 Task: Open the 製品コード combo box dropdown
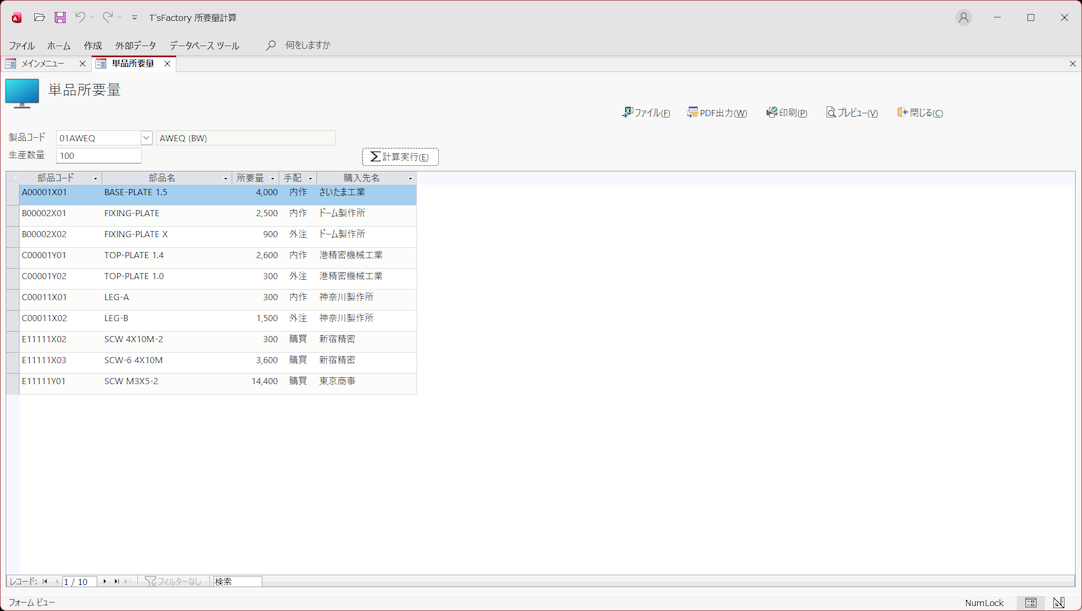146,138
